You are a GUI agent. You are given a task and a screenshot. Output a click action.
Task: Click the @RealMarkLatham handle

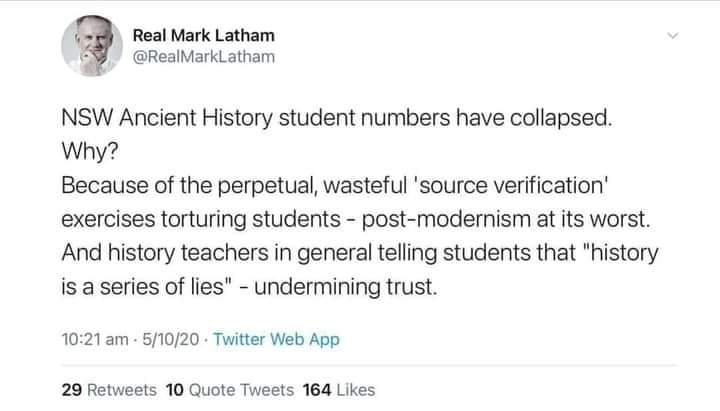[203, 58]
